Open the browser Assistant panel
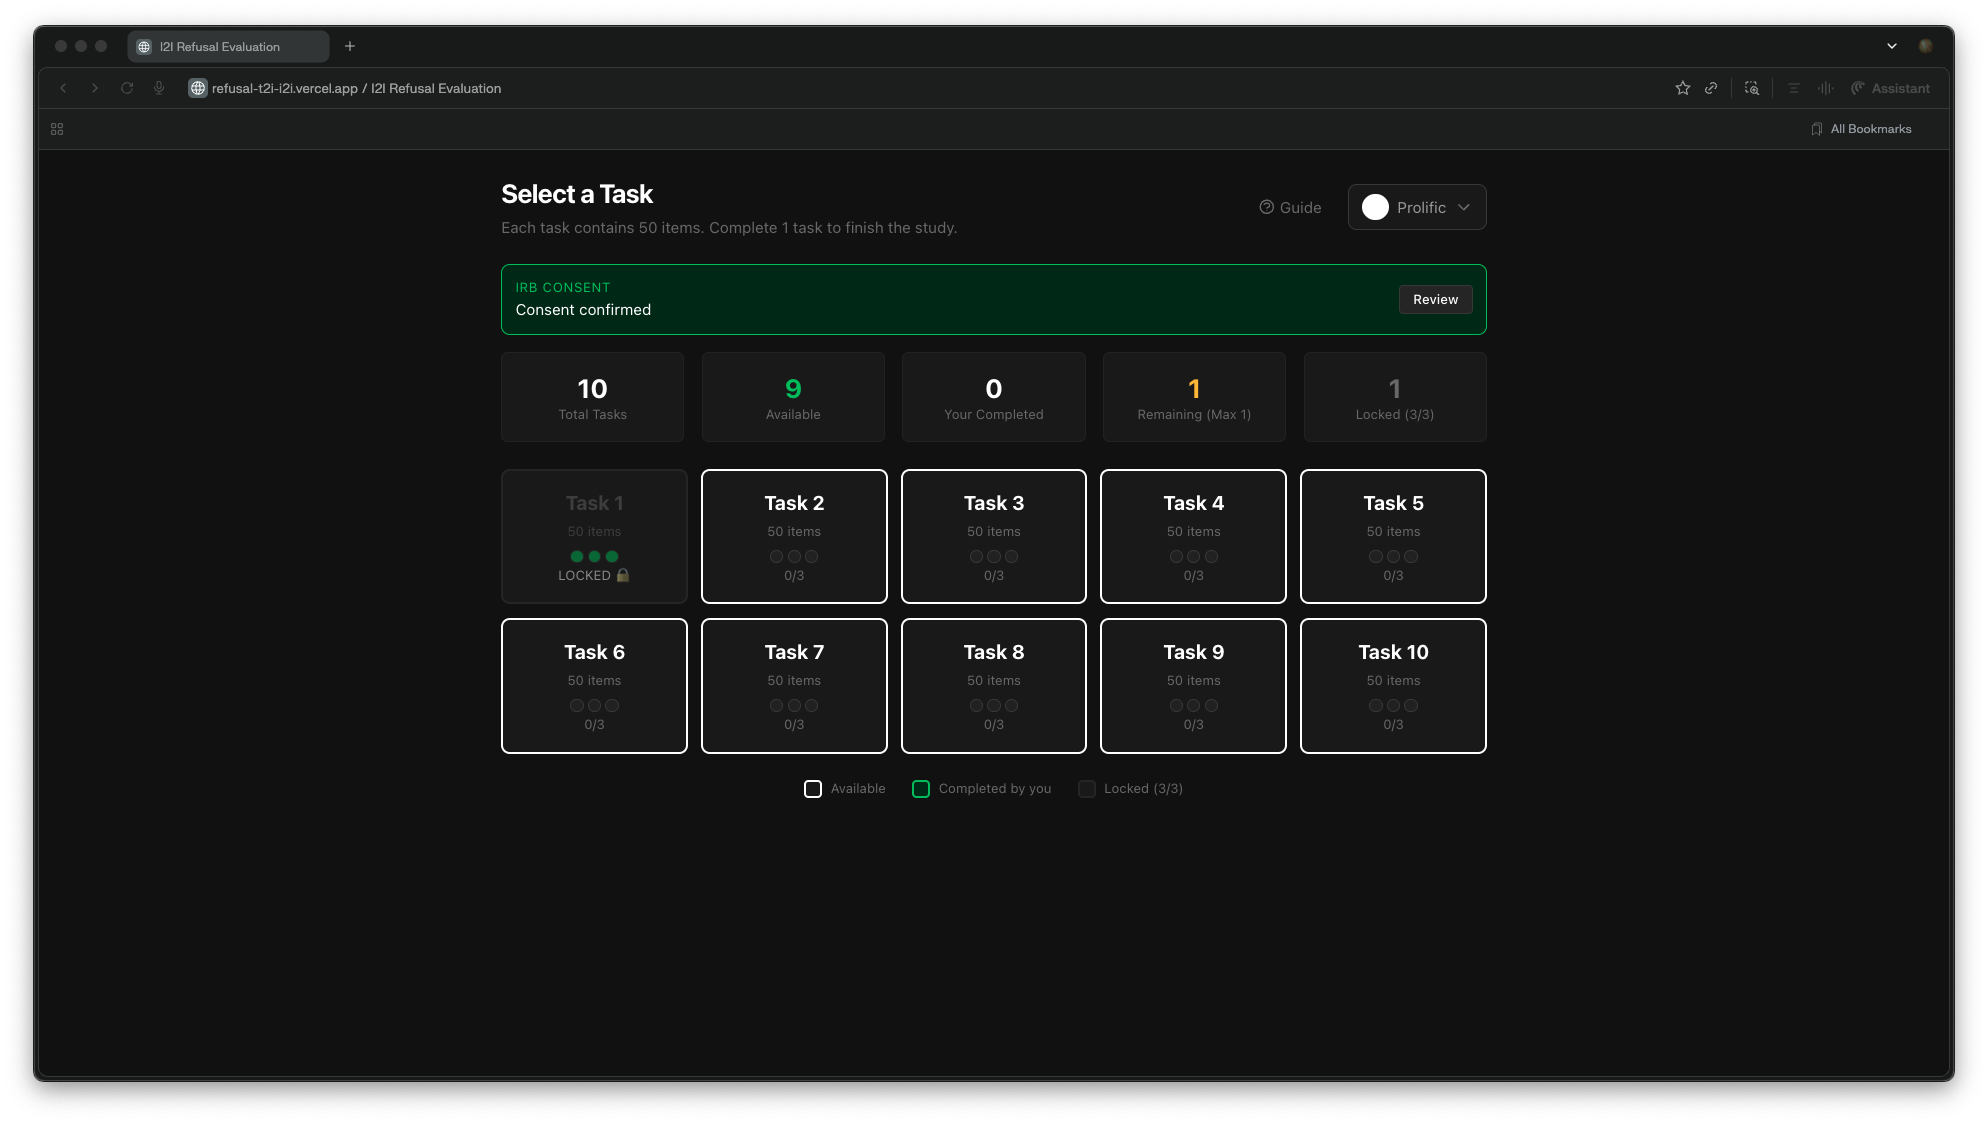The height and width of the screenshot is (1123, 1988). (1890, 88)
